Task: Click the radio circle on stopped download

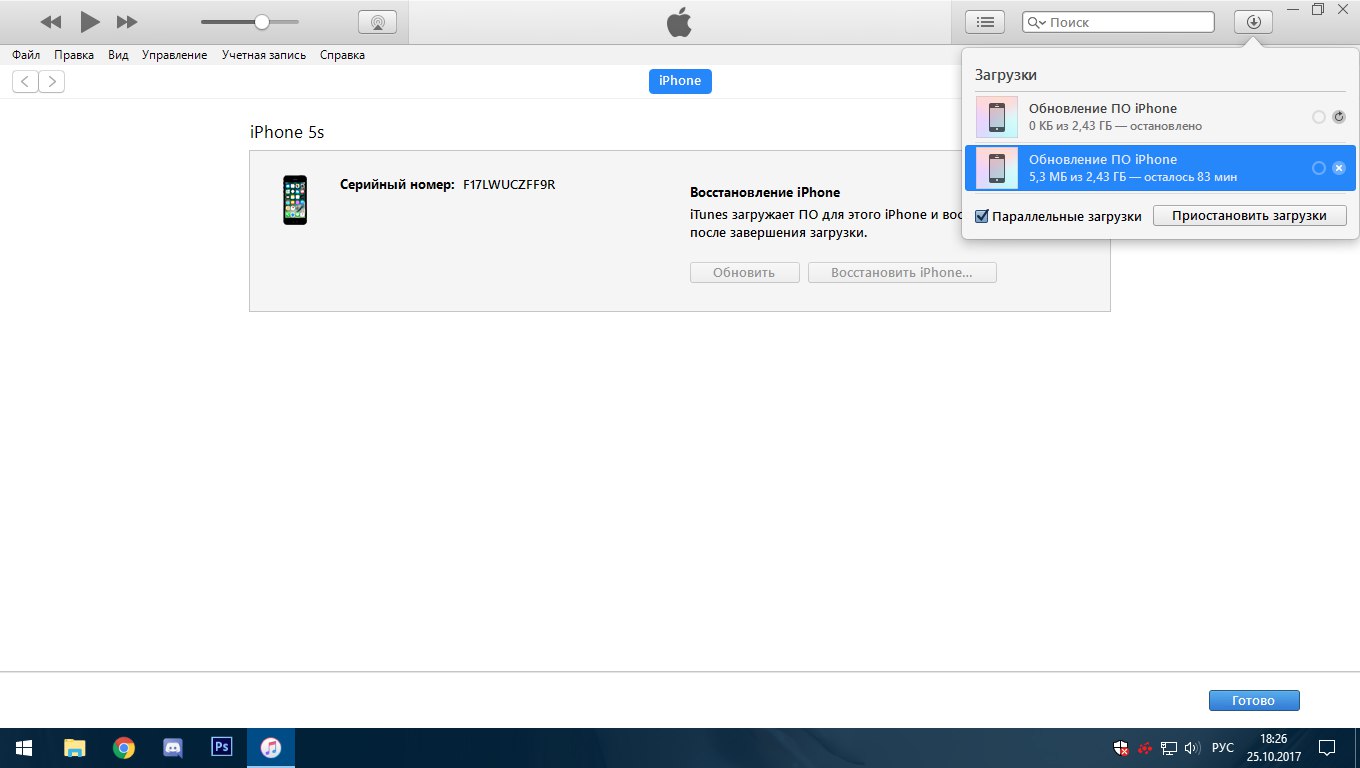Action: (x=1319, y=117)
